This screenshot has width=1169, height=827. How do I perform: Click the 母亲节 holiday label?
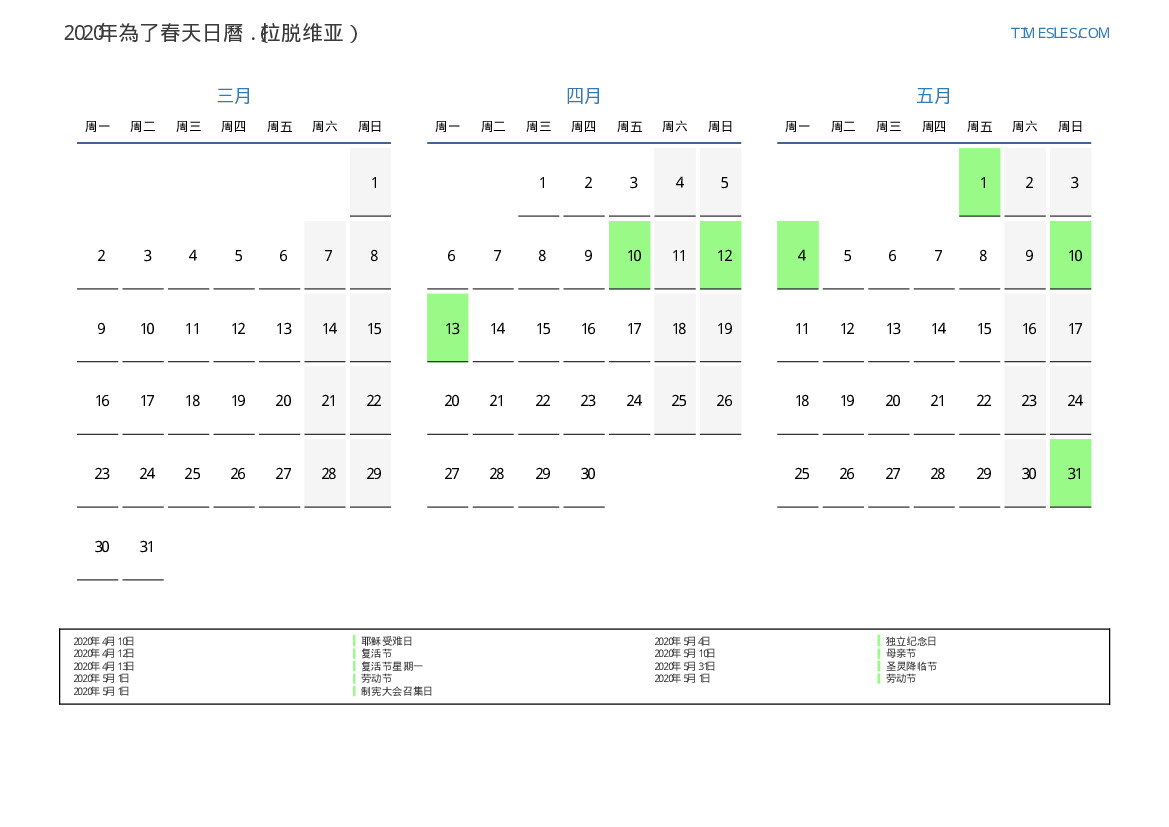901,653
